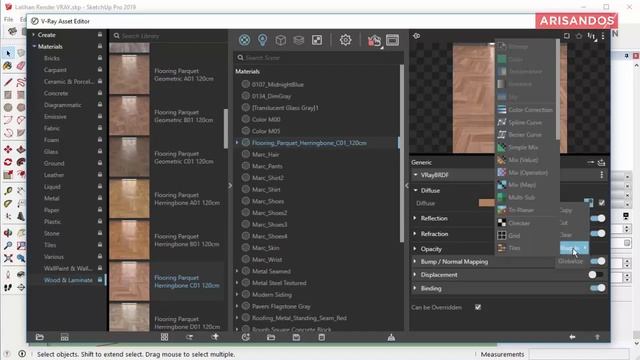Select the Marc_Hair material
Image resolution: width=640 pixels, height=360 pixels.
266,155
